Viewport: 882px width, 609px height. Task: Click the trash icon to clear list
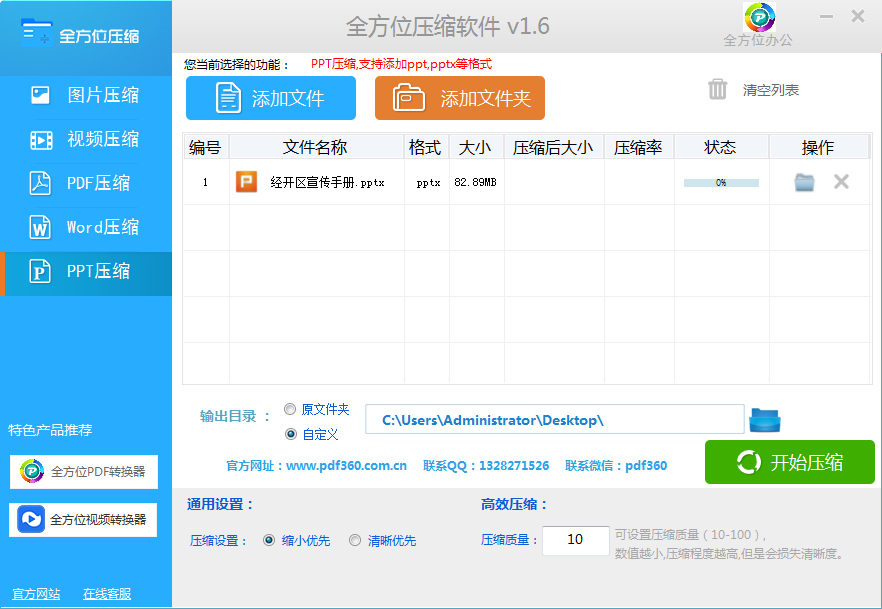click(717, 90)
